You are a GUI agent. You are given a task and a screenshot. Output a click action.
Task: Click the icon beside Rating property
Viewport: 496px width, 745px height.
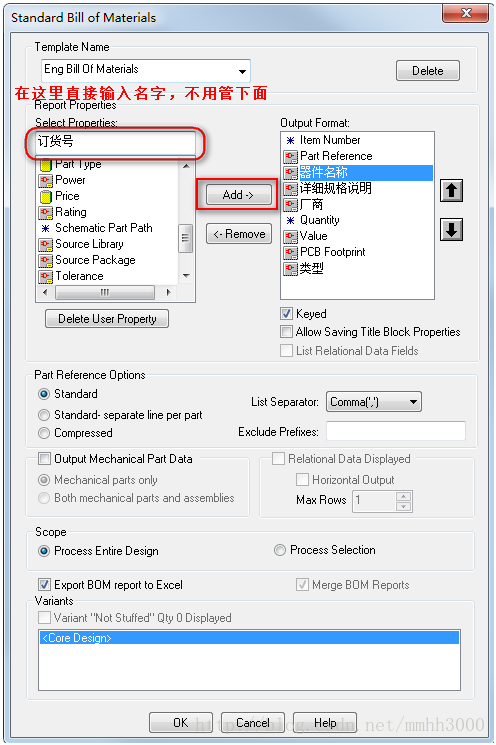pos(46,212)
